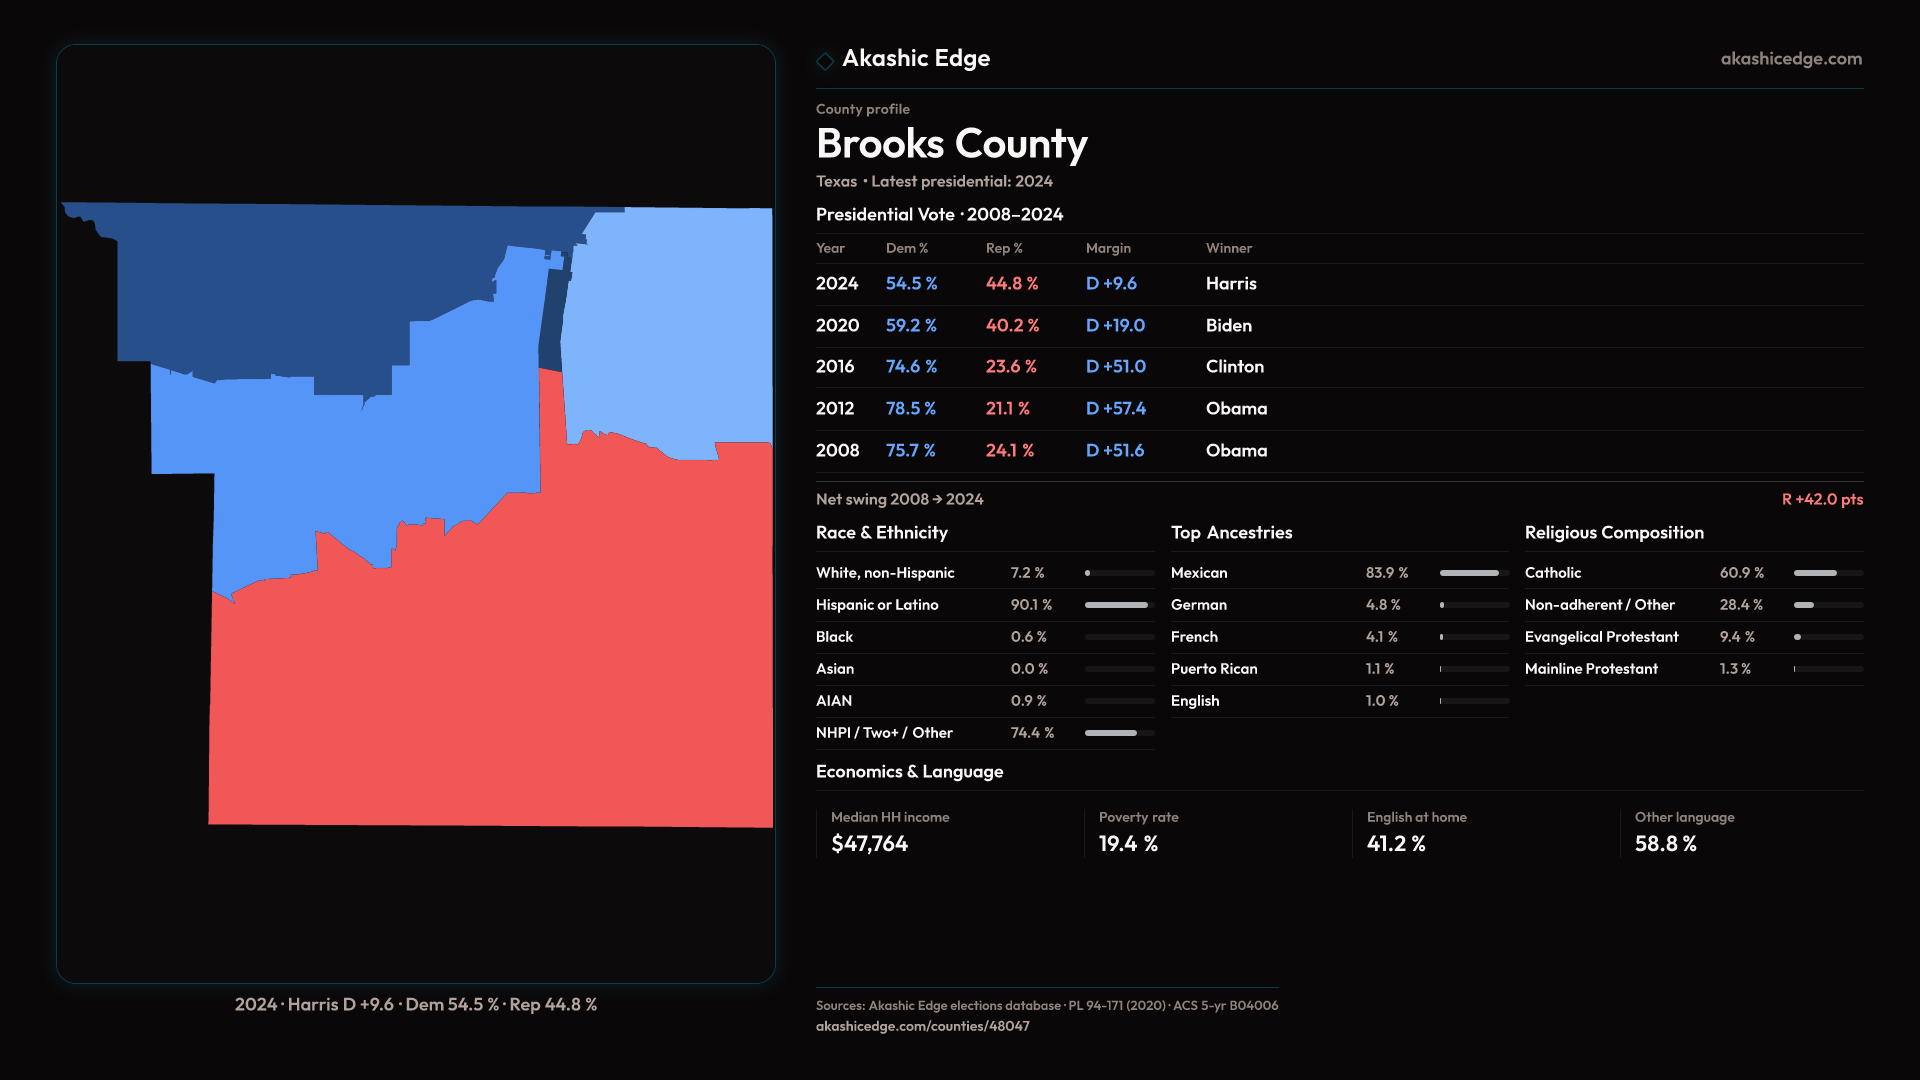
Task: Open the akashicedge.com link in header
Action: 1790,59
